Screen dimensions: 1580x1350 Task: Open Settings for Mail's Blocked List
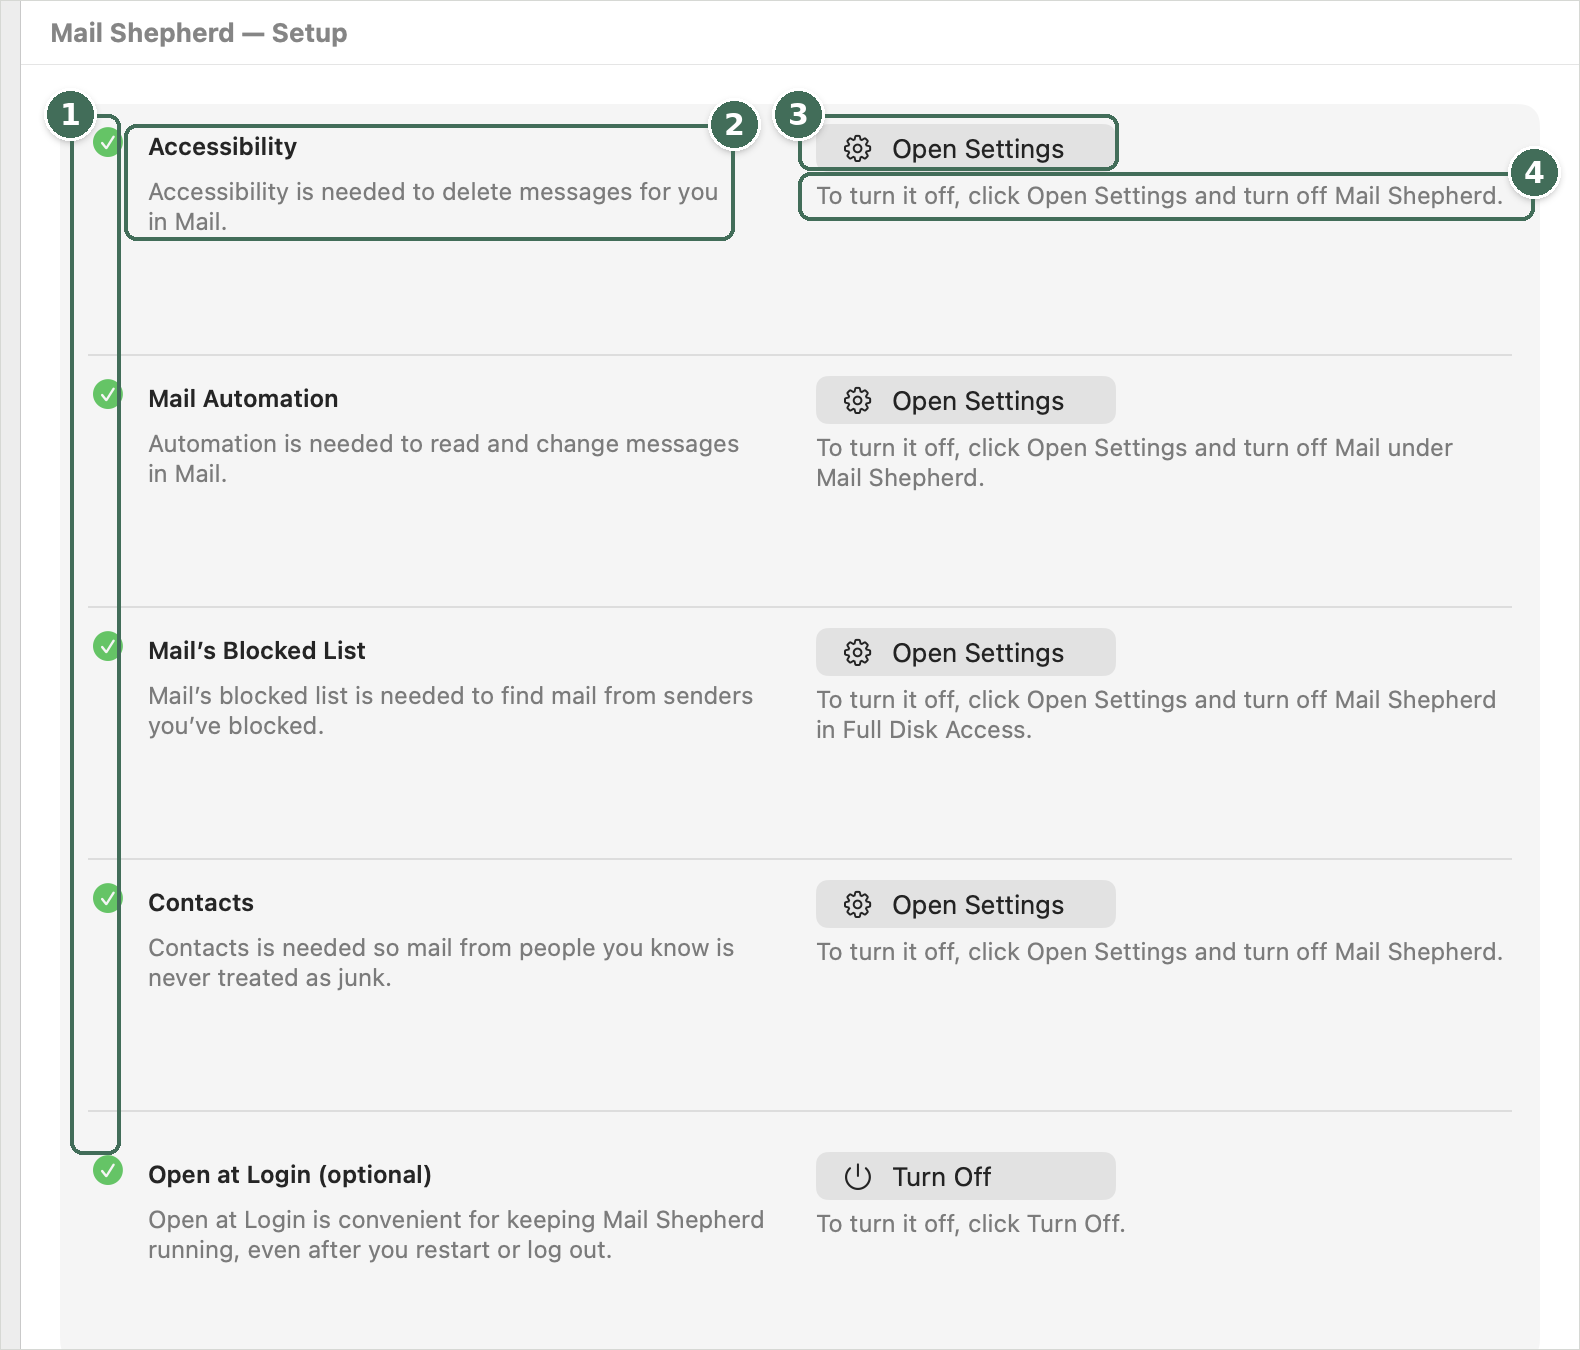point(965,652)
